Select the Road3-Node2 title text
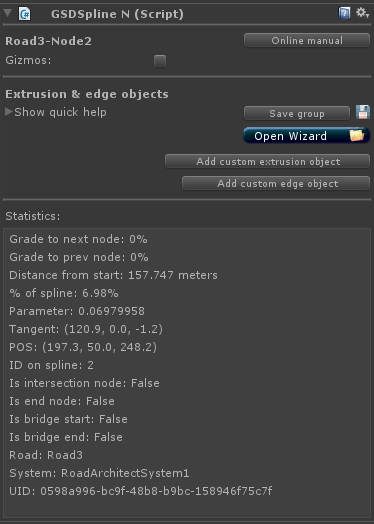This screenshot has height=524, width=374. (48, 41)
